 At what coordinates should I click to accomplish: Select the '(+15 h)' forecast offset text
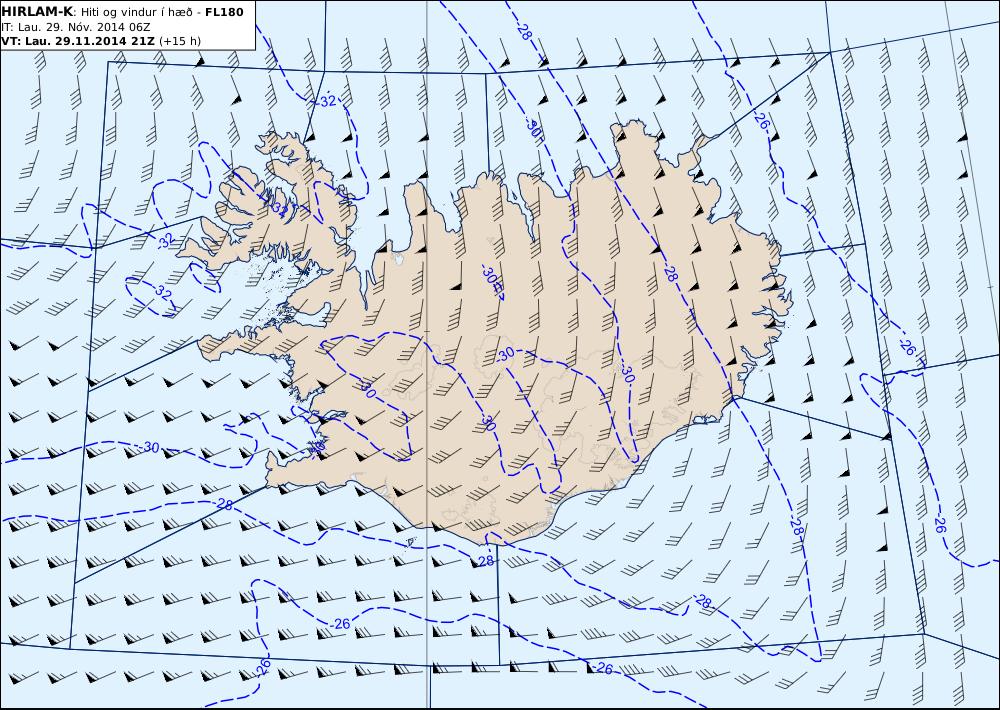click(x=180, y=41)
